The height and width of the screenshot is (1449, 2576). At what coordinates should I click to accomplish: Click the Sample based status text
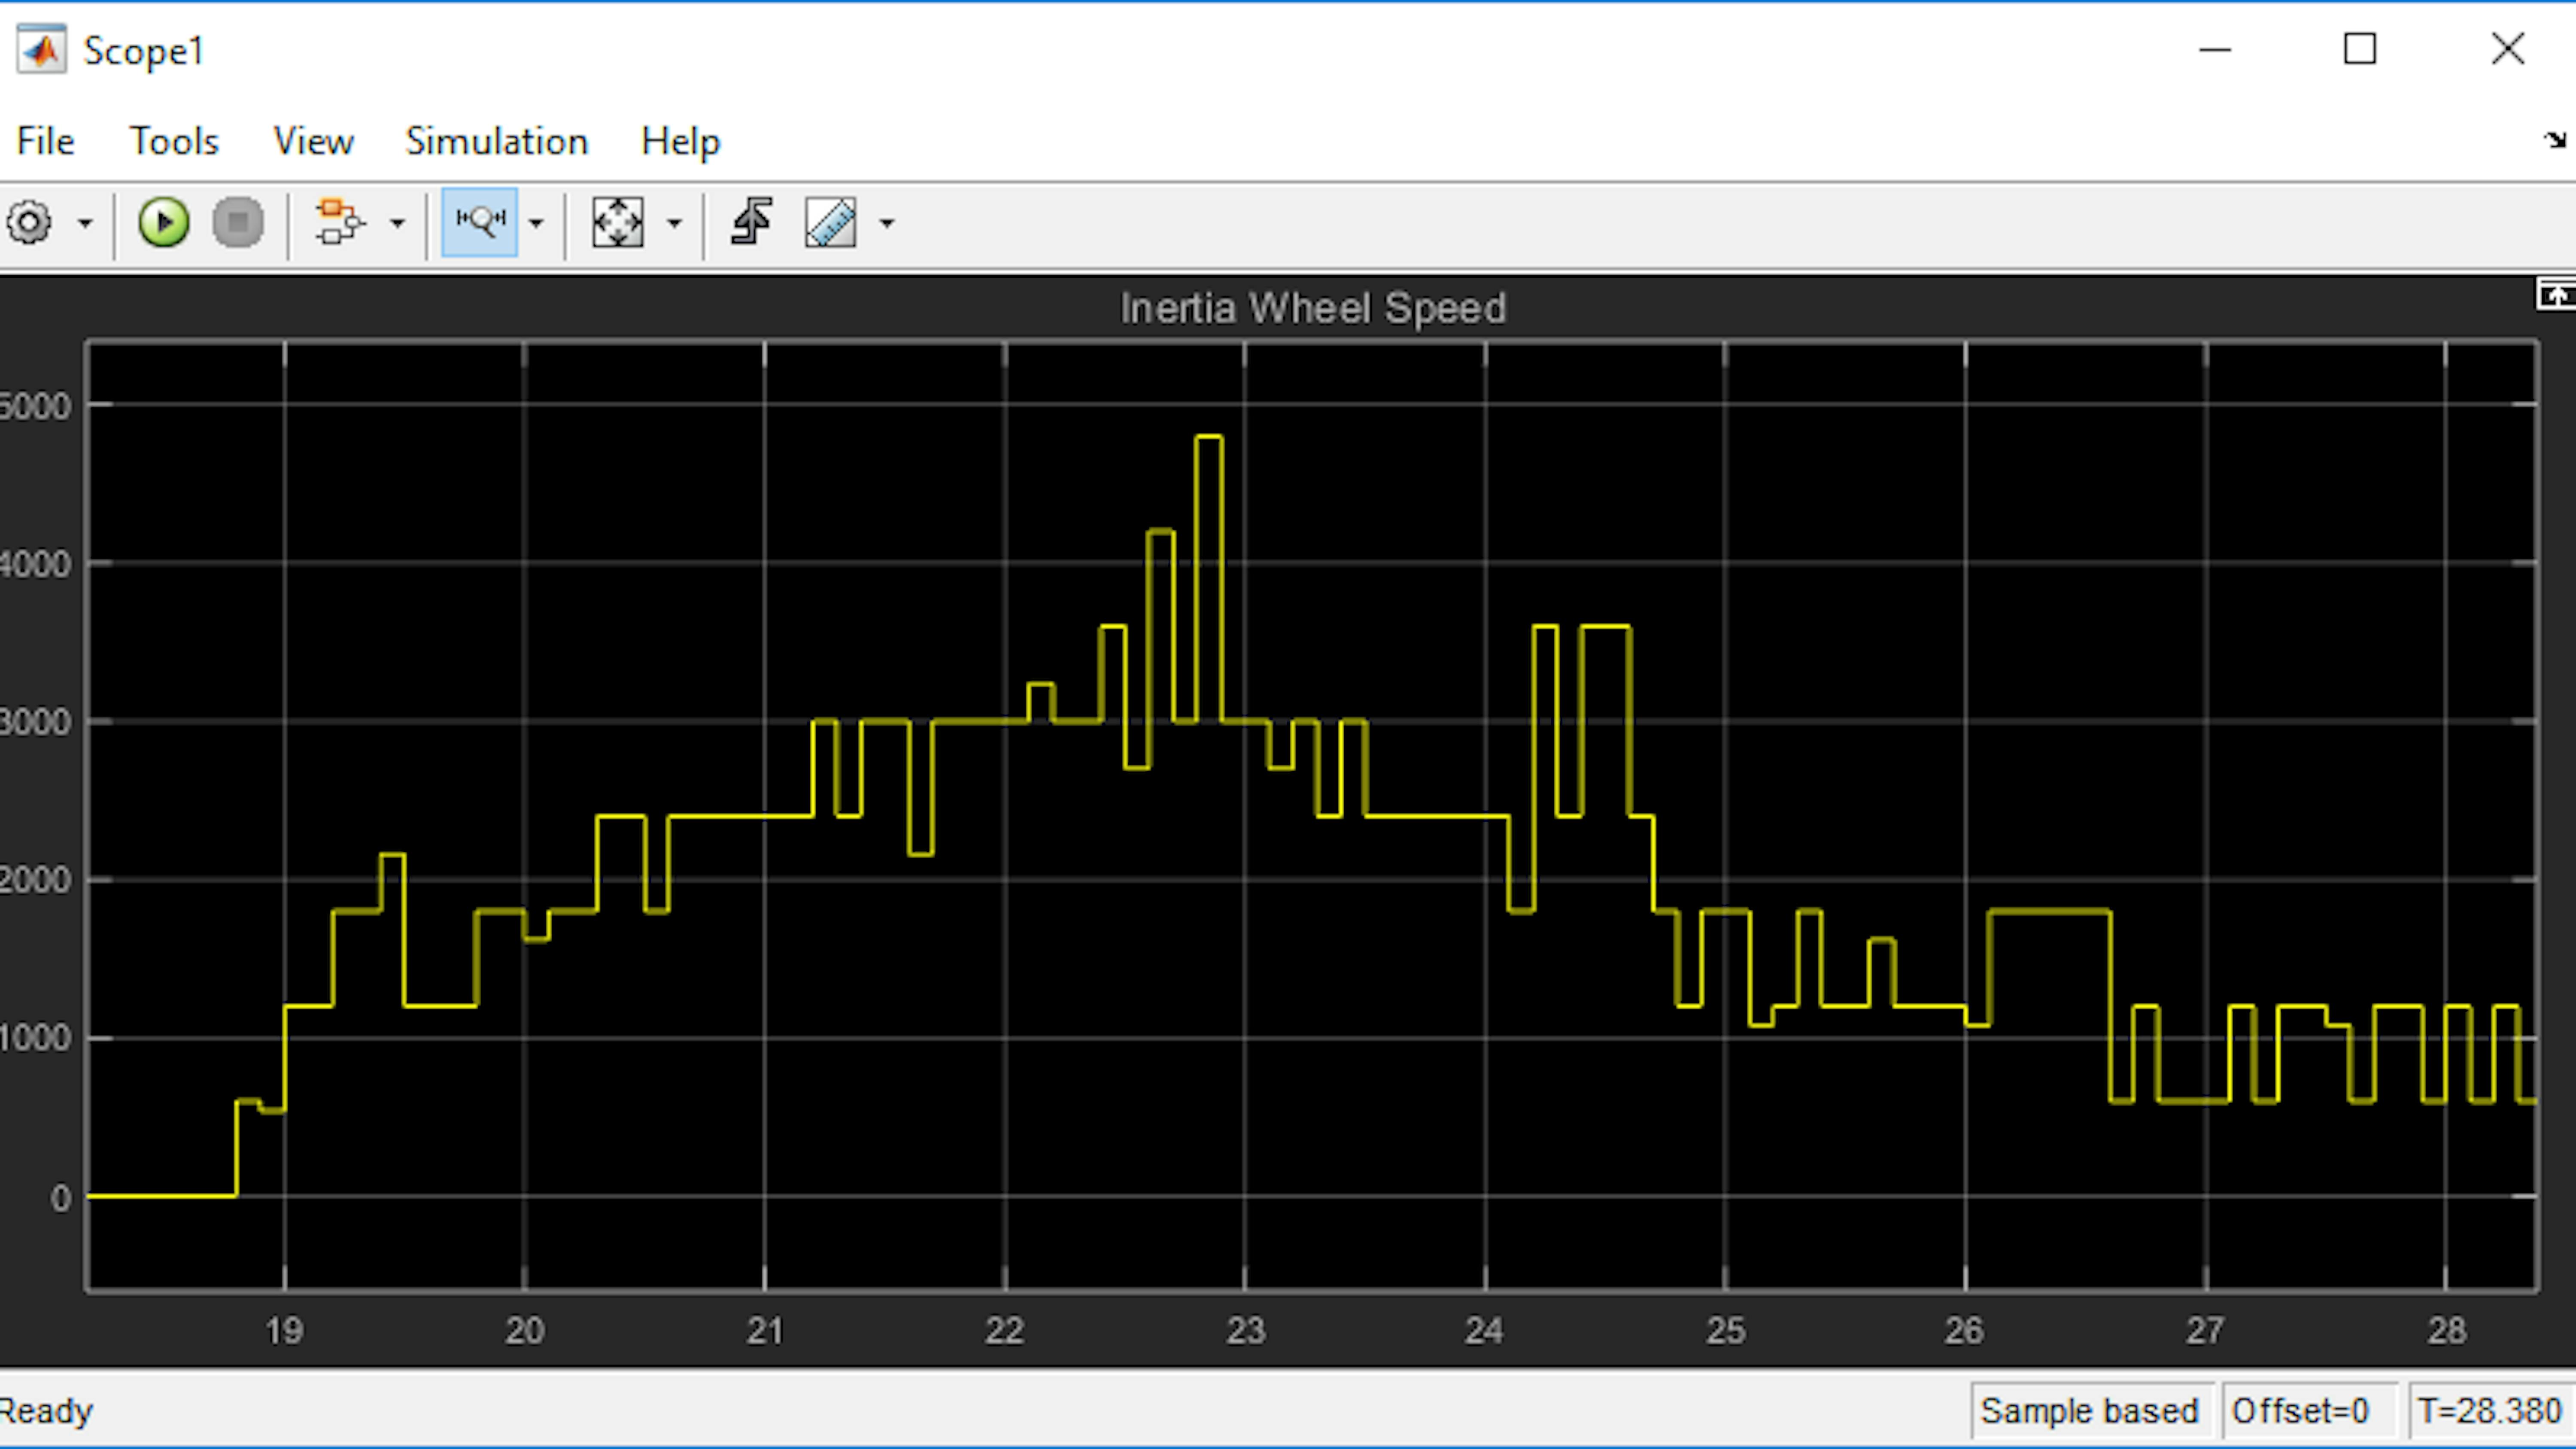tap(2089, 1411)
